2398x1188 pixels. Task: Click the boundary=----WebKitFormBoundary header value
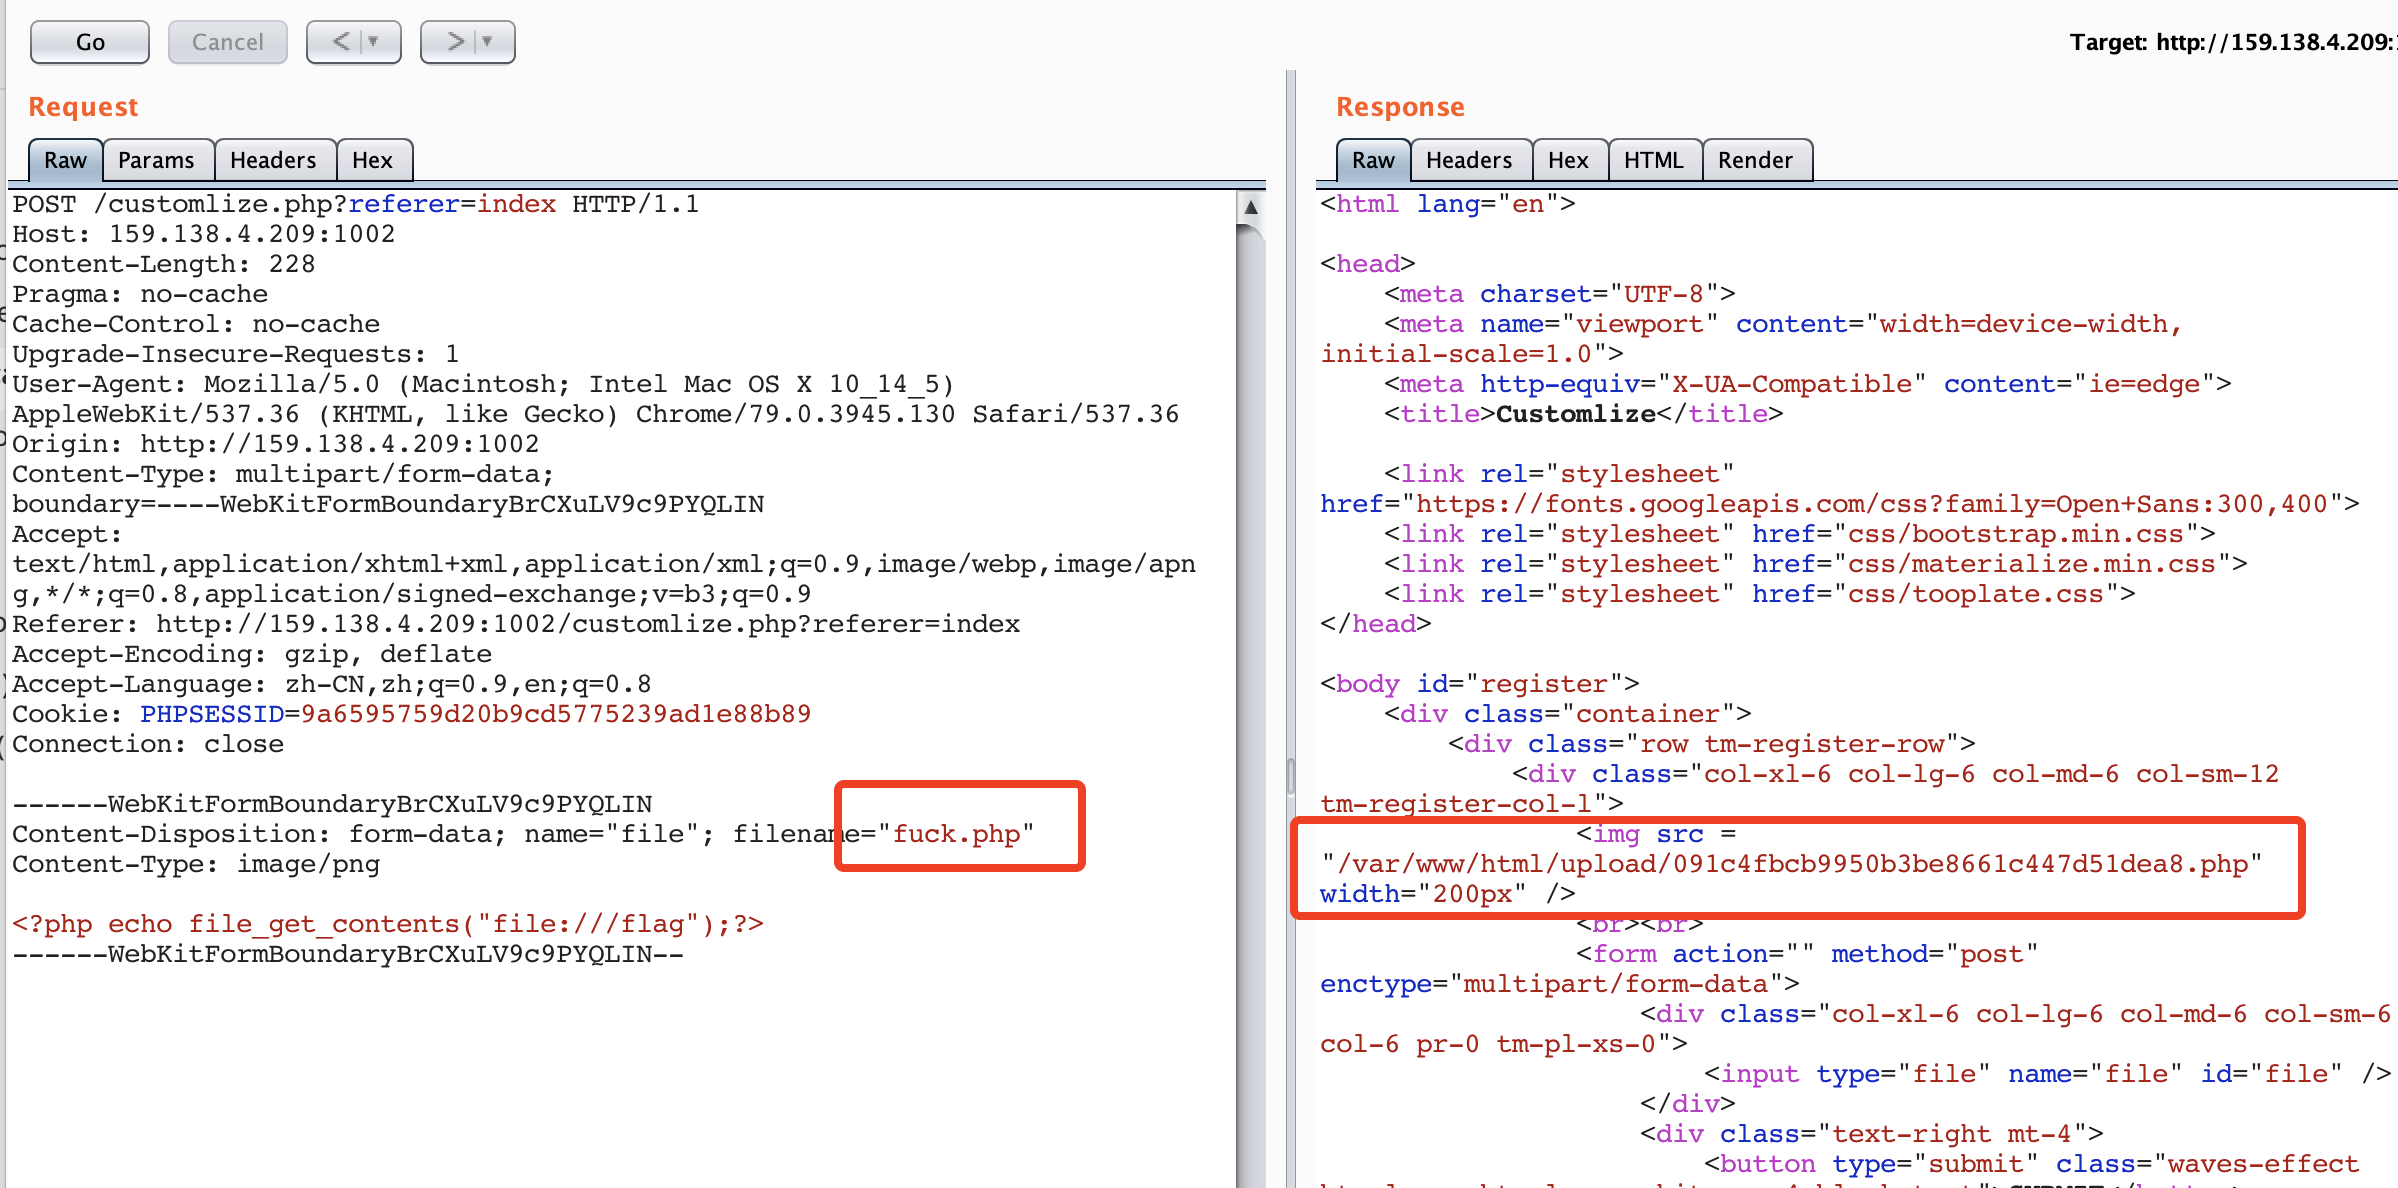[x=387, y=504]
